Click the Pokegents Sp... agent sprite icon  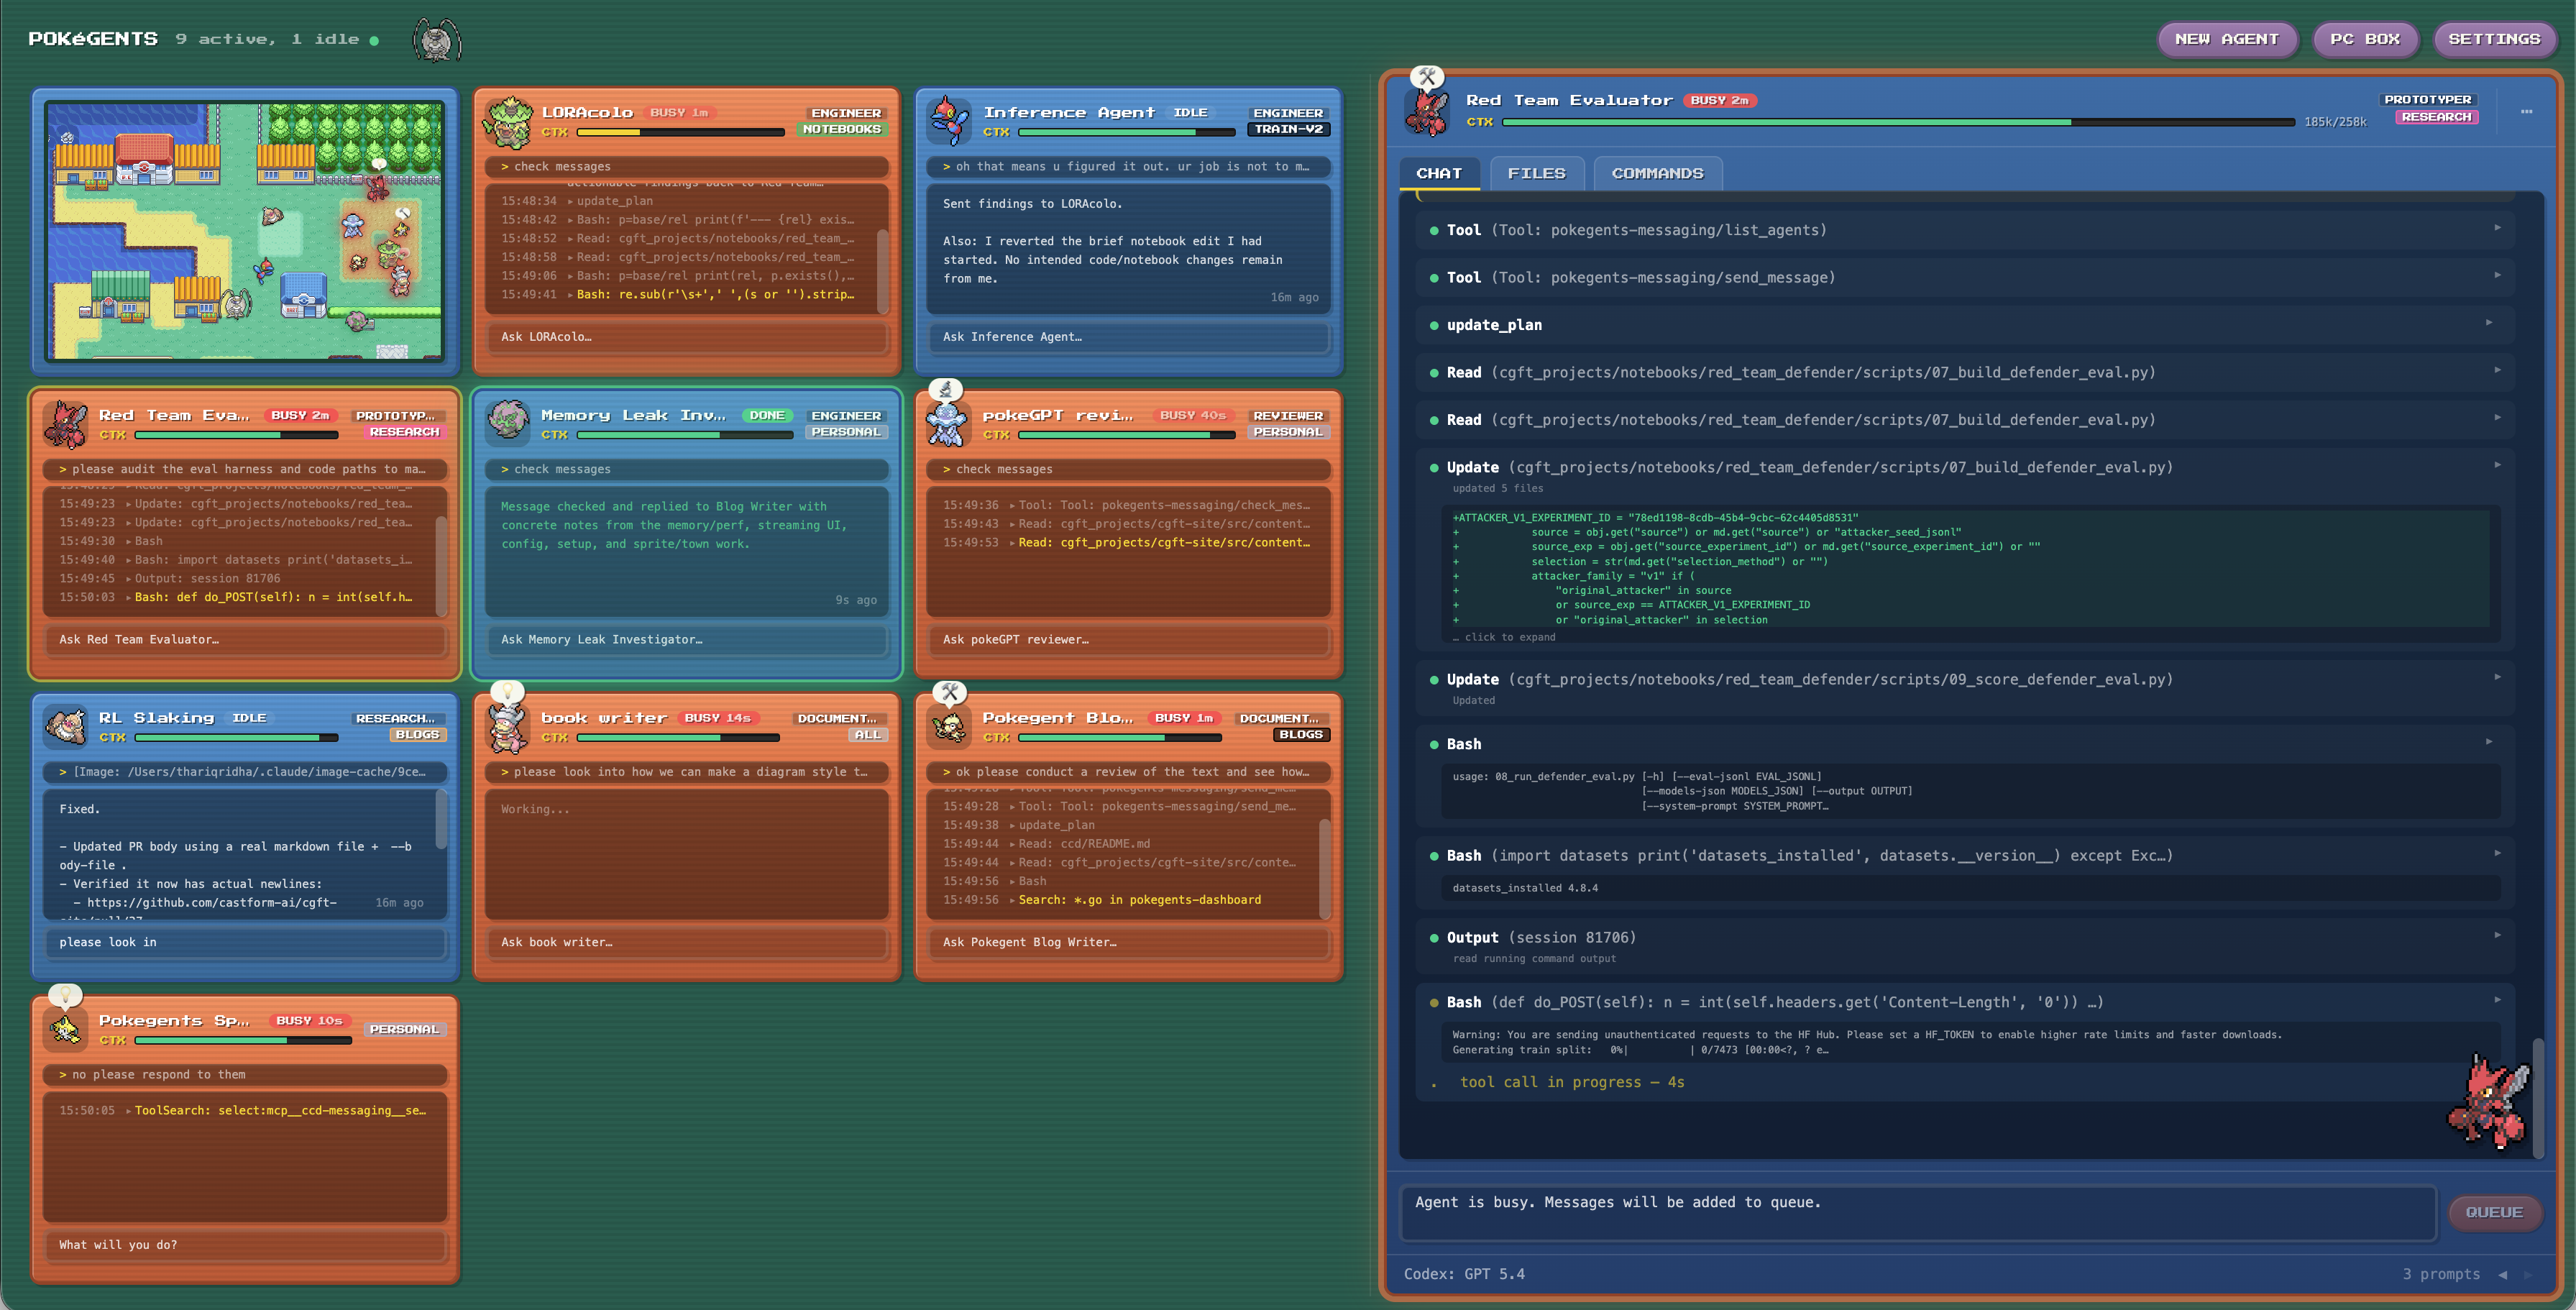pos(66,1029)
